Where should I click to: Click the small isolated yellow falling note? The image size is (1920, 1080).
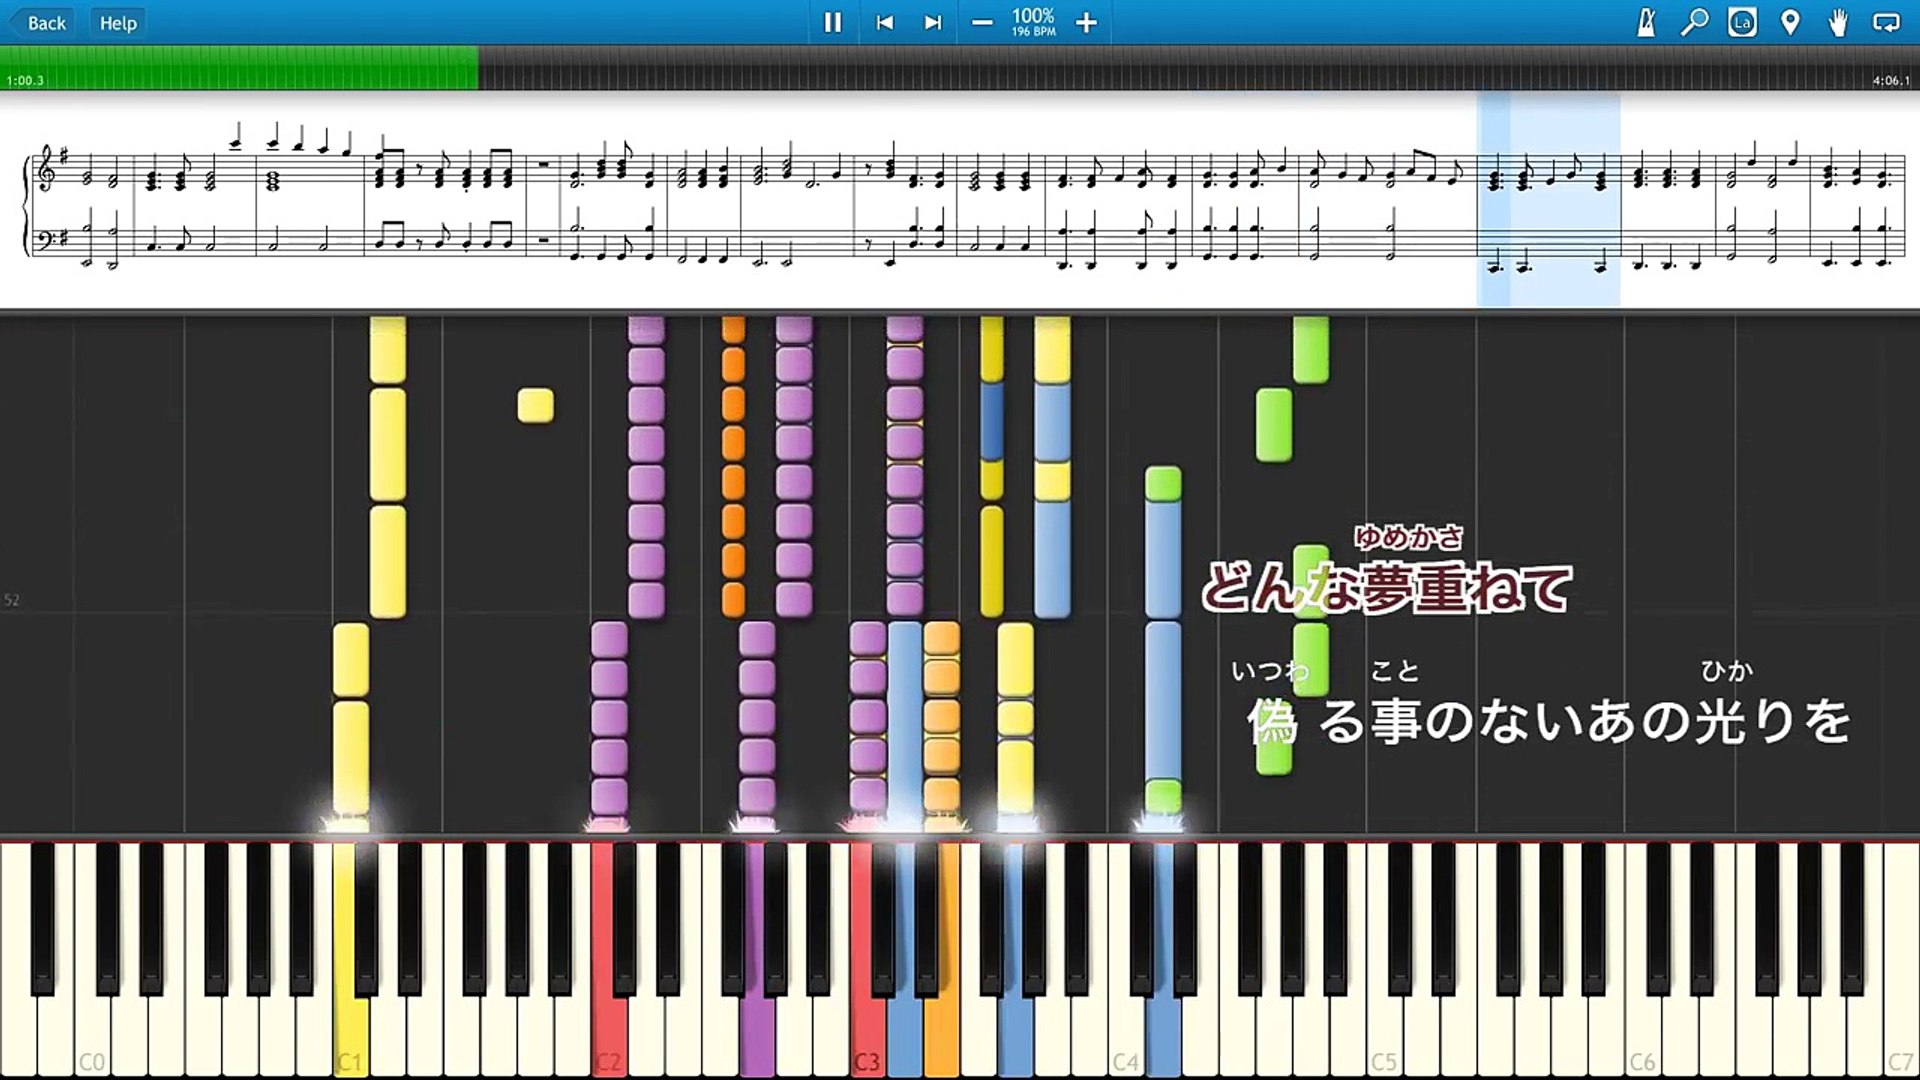[536, 405]
